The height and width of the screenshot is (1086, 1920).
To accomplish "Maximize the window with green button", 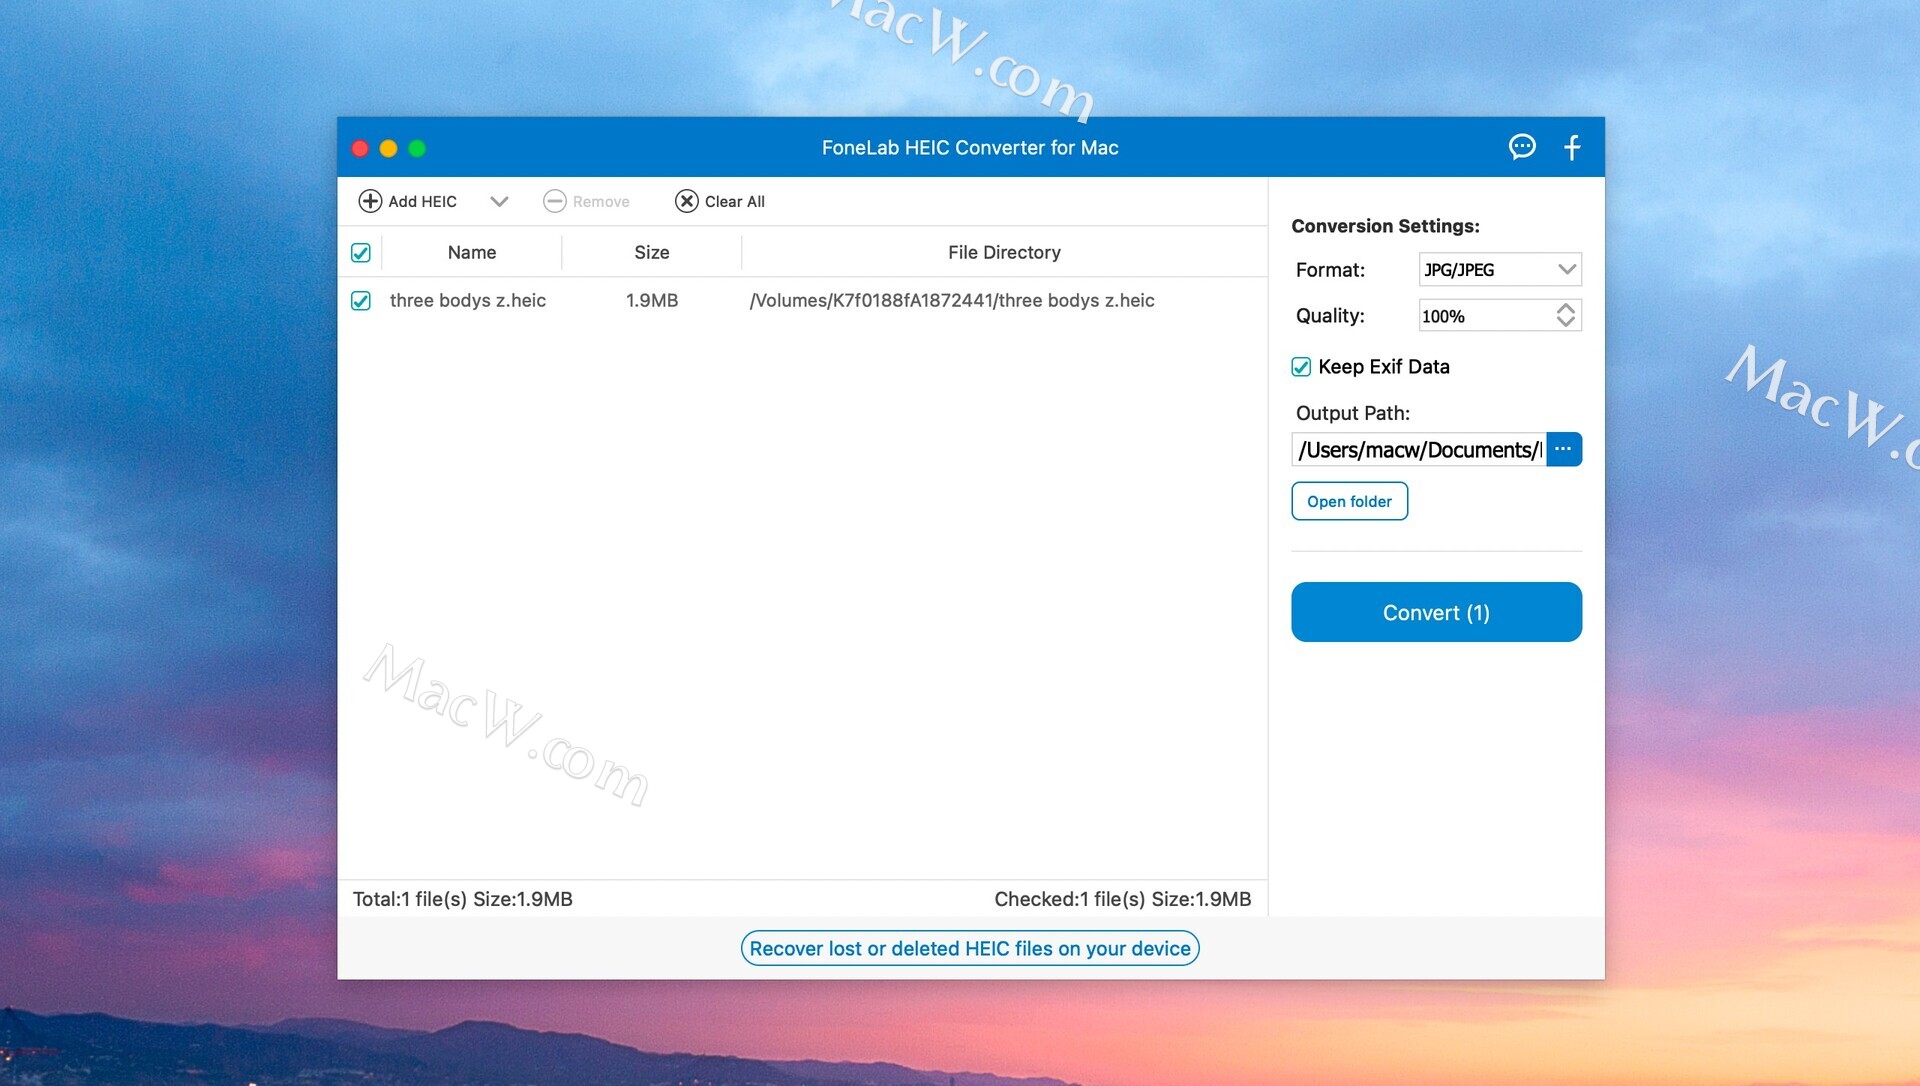I will click(417, 148).
